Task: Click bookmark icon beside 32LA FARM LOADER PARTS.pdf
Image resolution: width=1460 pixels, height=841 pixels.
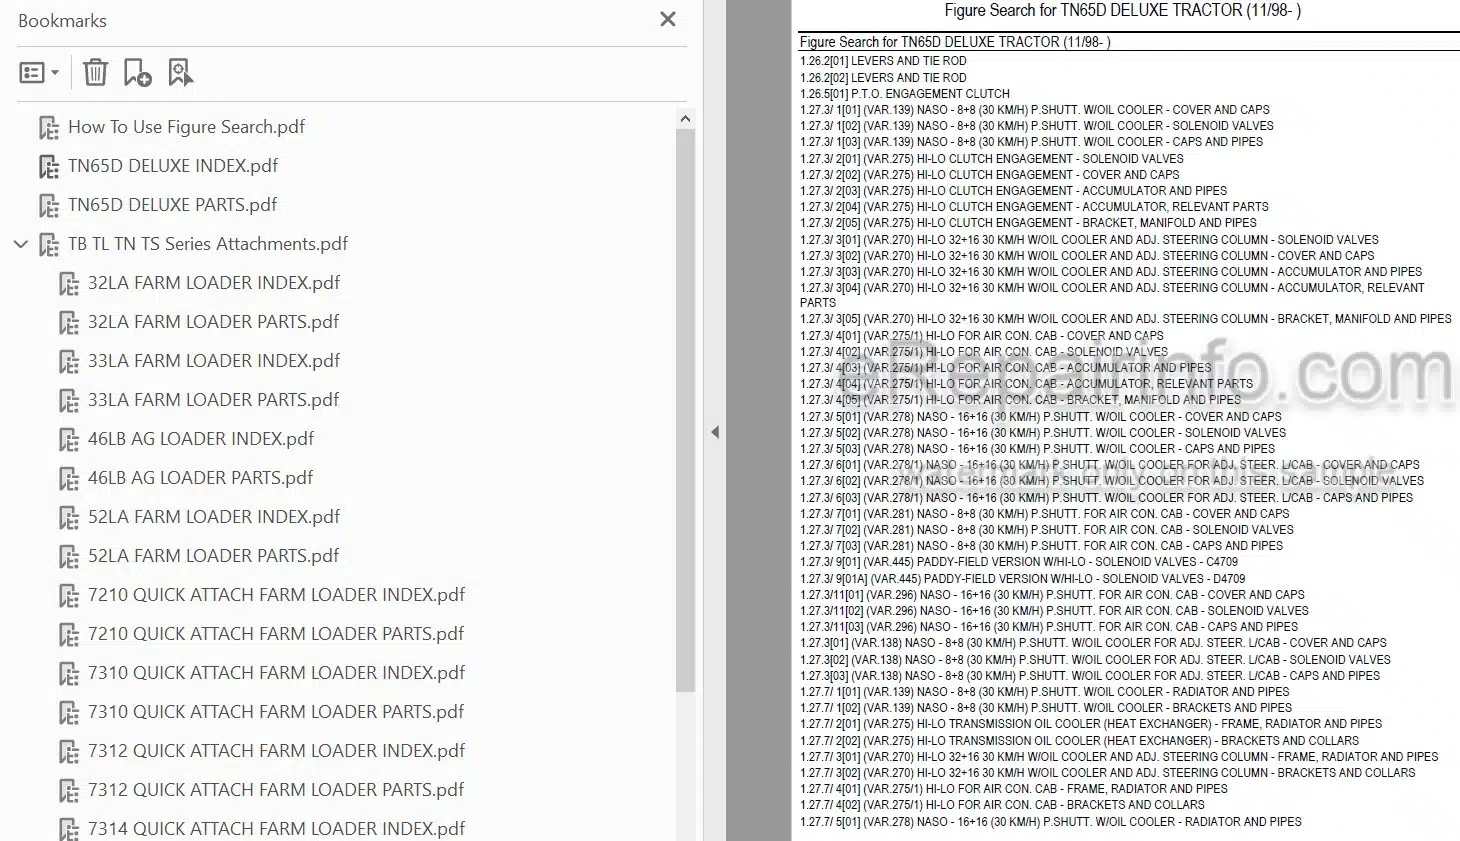Action: 69,323
